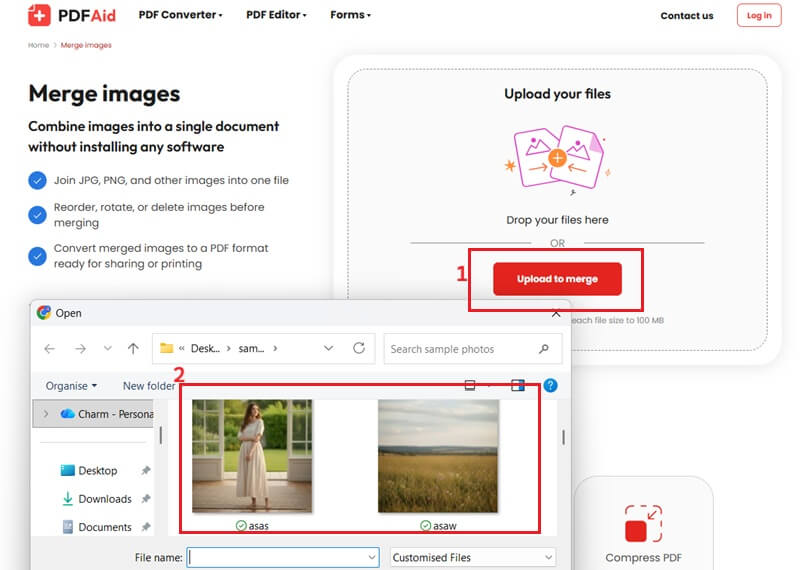Click the sidebar scrollbar
Screen dimensions: 800x570
161,435
